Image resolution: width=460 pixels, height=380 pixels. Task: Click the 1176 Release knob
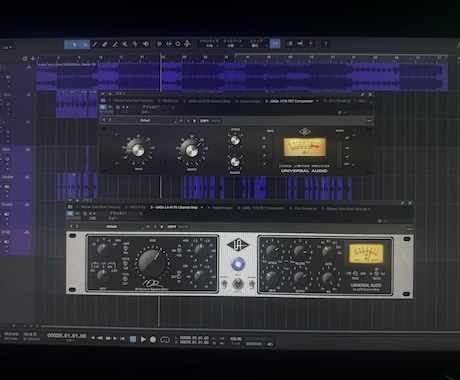[235, 162]
